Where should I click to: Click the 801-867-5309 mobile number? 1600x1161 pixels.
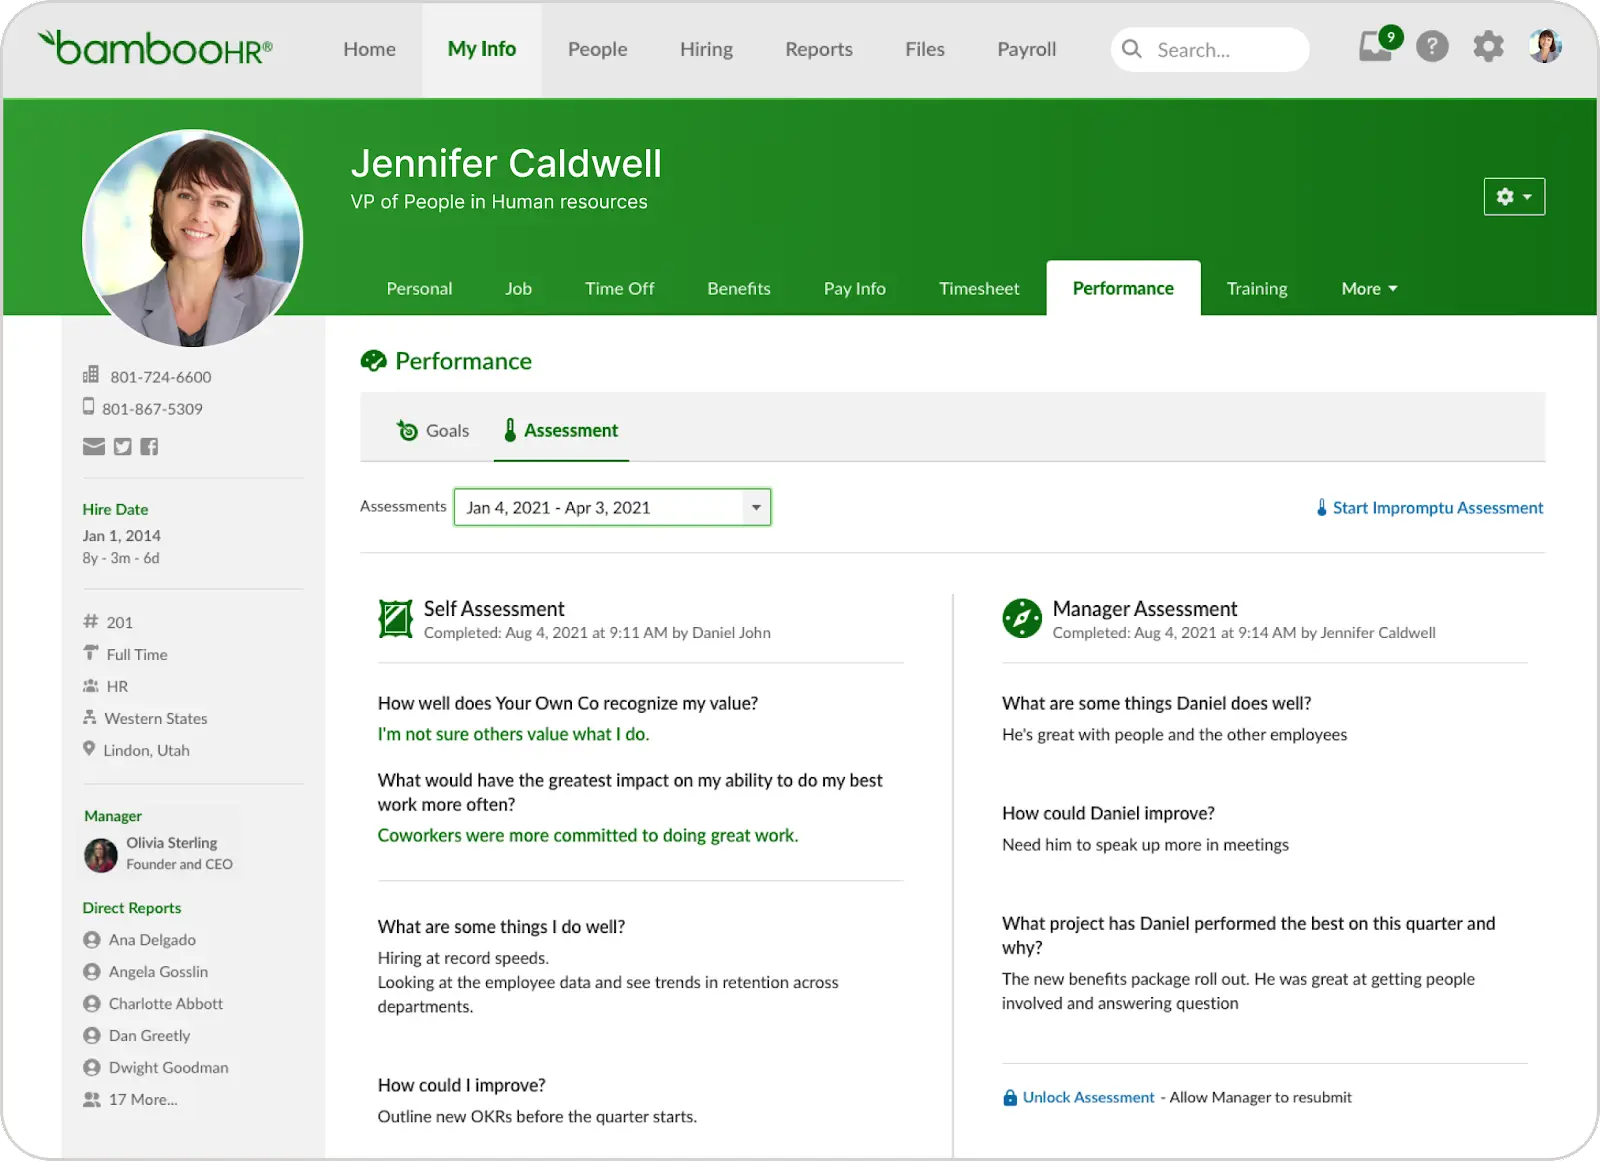(152, 409)
